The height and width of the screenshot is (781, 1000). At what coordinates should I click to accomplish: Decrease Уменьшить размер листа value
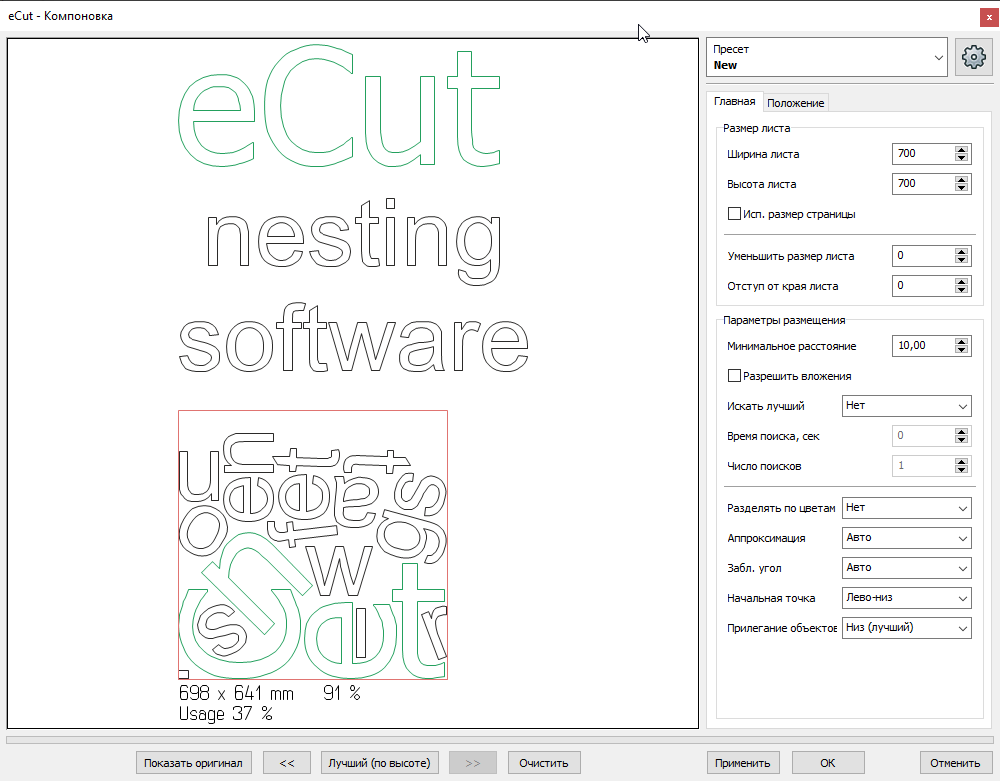(x=962, y=259)
